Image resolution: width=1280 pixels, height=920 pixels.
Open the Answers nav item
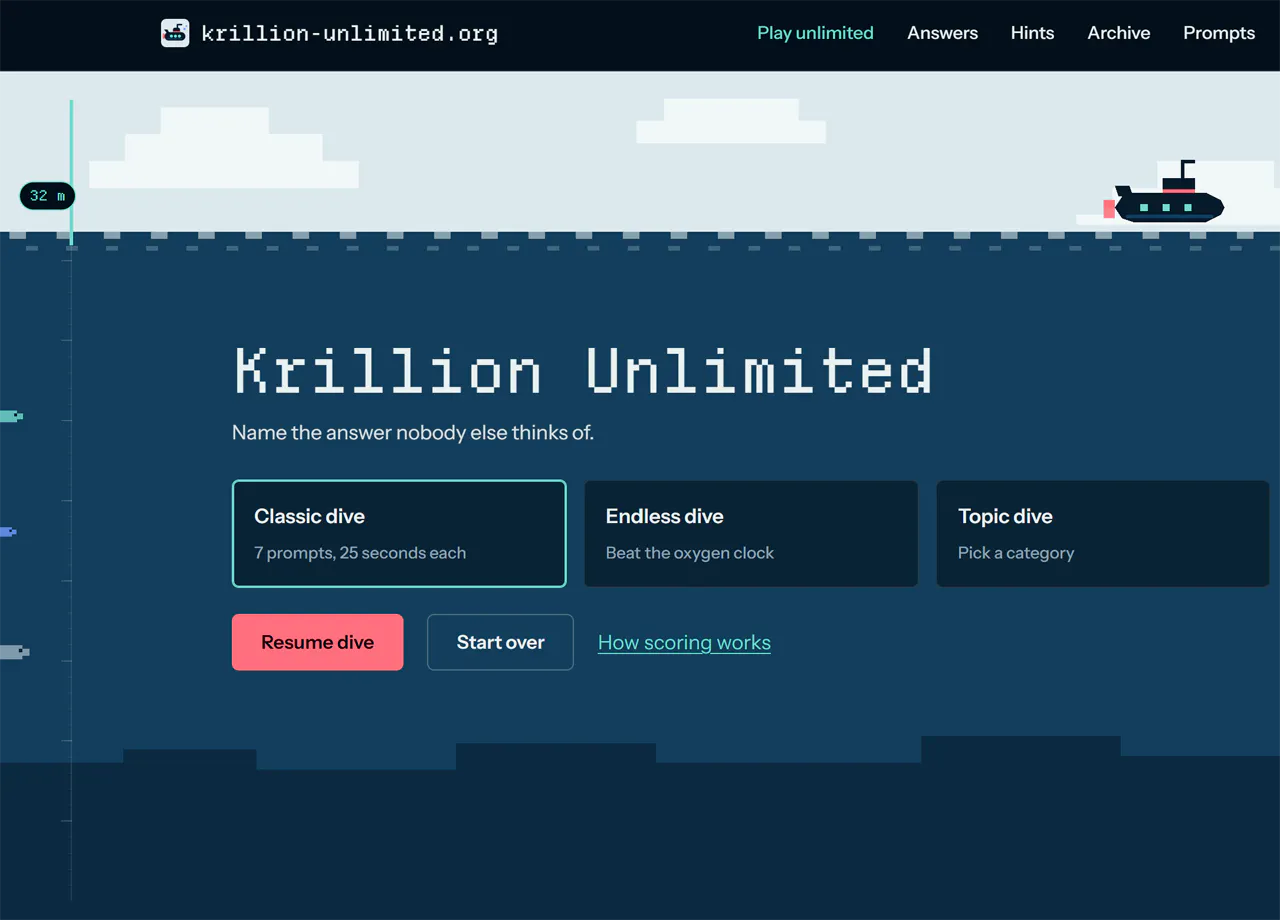942,33
